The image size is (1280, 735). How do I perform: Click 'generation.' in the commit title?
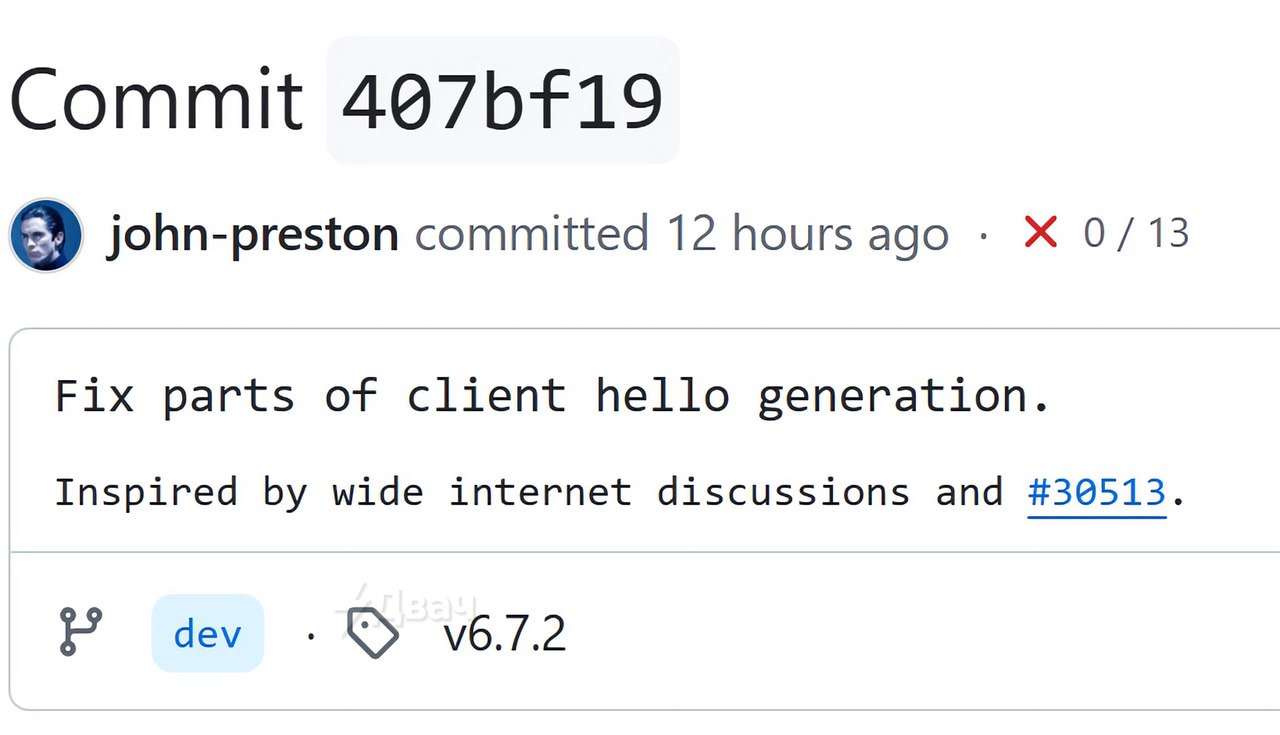[x=903, y=398]
